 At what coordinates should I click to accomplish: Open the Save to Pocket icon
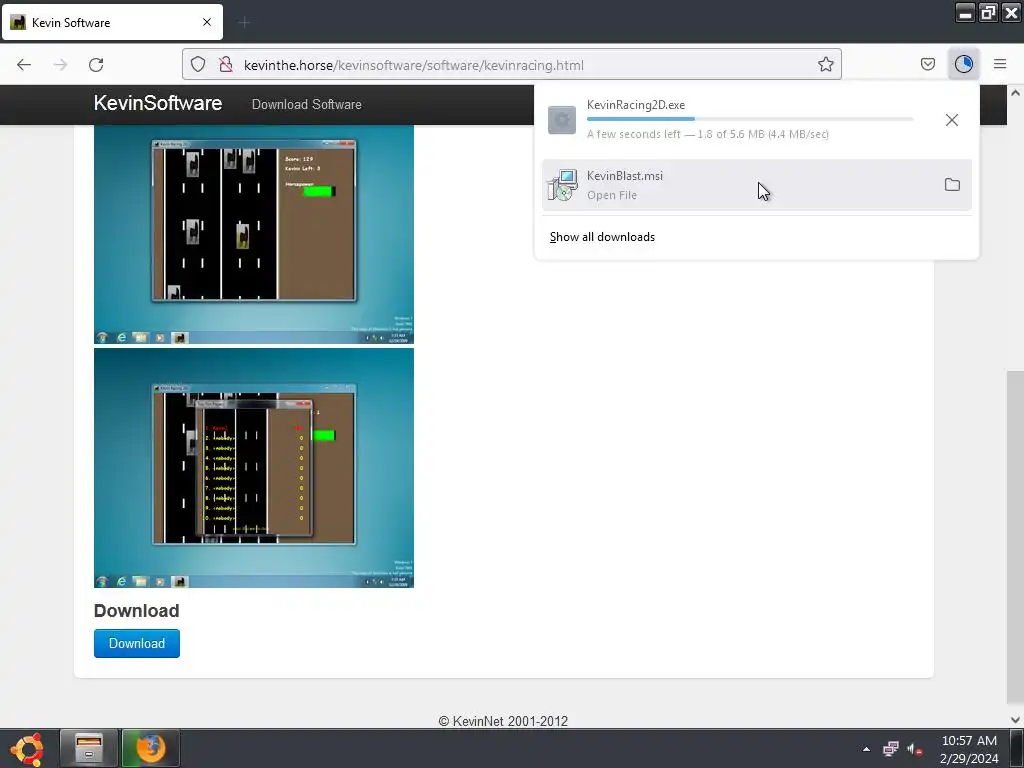(x=927, y=64)
